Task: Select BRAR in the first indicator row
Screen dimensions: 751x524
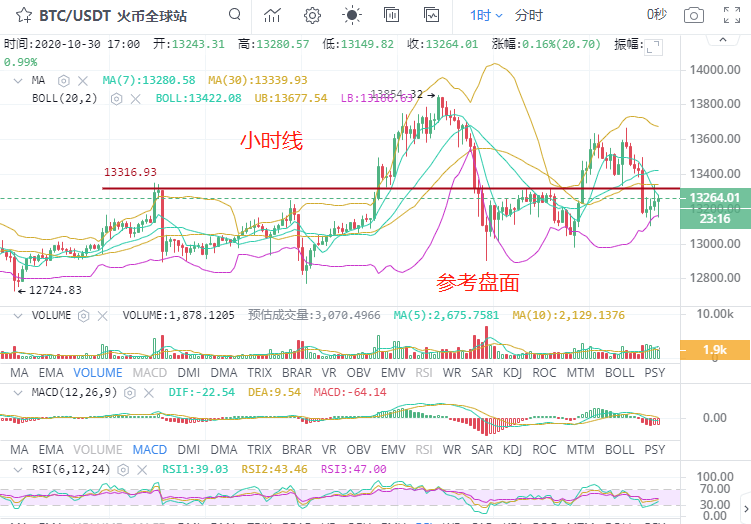Action: coord(296,373)
